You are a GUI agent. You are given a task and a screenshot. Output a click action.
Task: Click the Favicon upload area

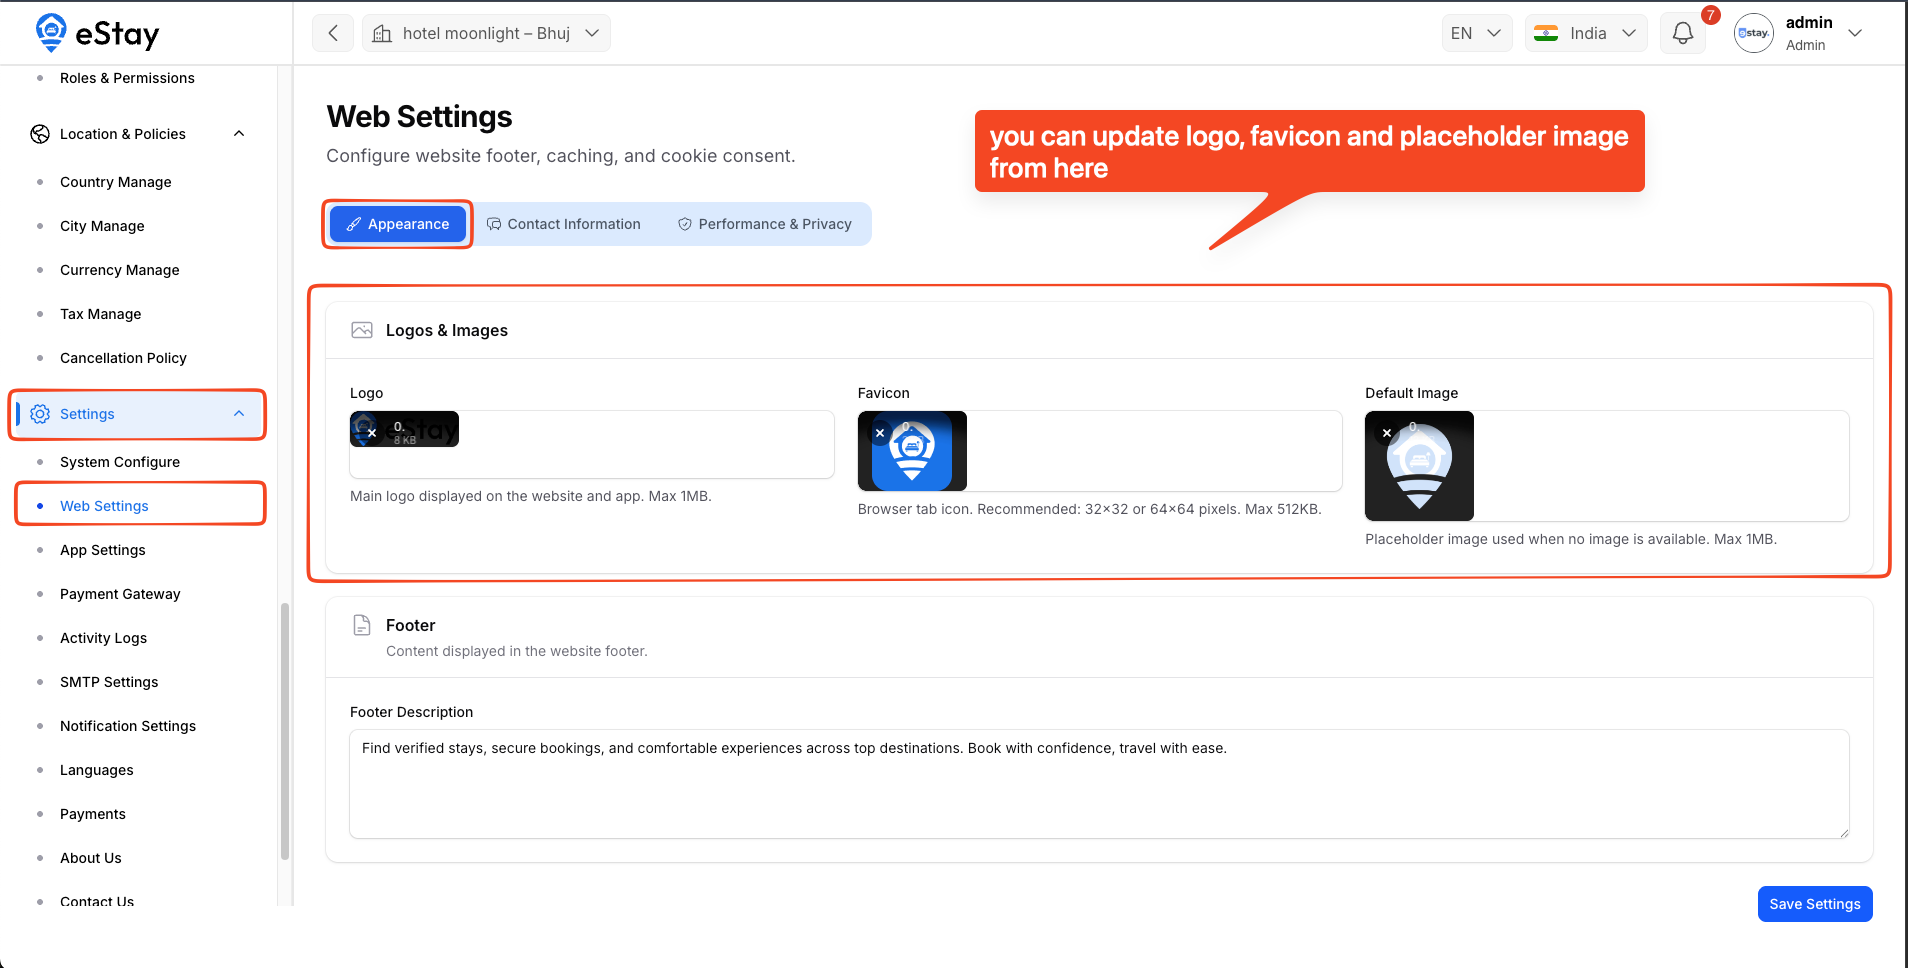pyautogui.click(x=1100, y=451)
